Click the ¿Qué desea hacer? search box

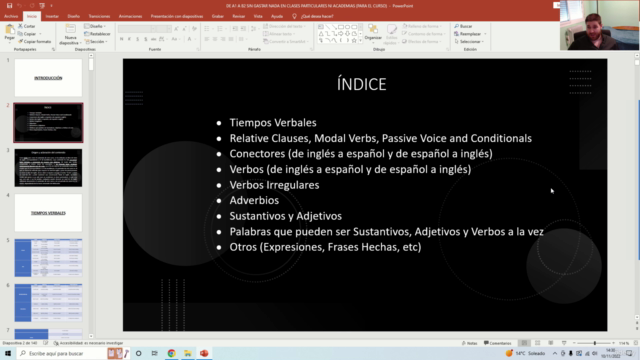tap(313, 16)
